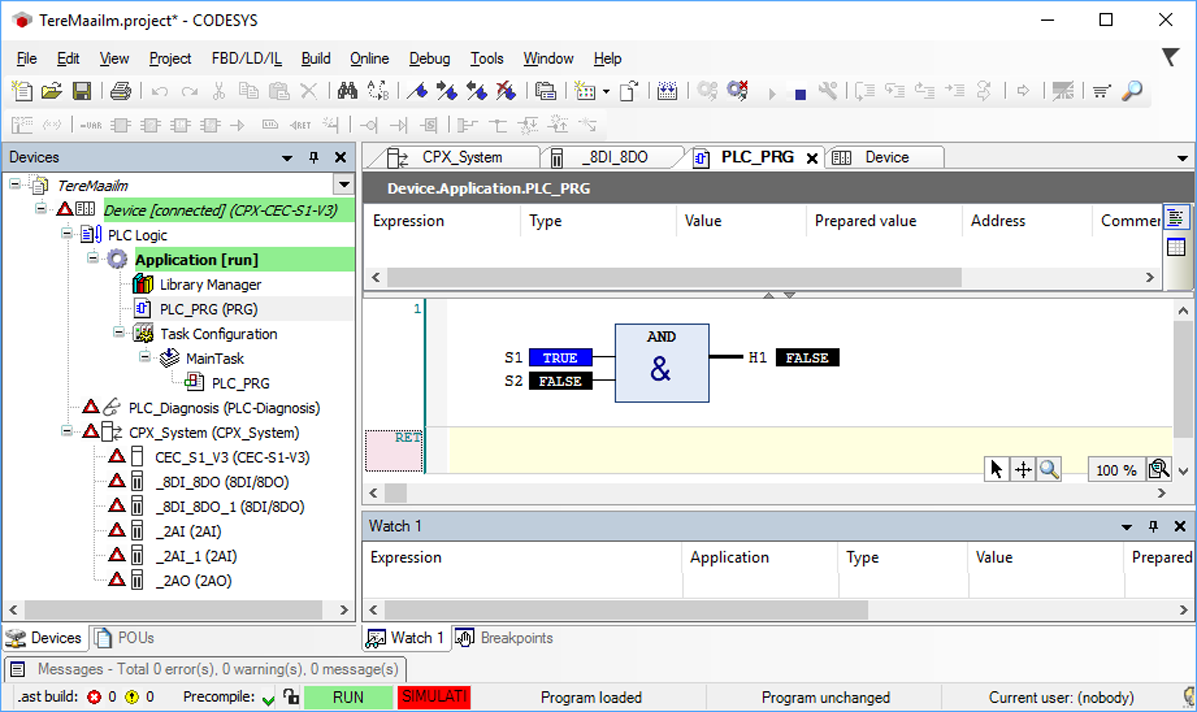The width and height of the screenshot is (1197, 712).
Task: Click the Print toolbar icon
Action: (x=120, y=92)
